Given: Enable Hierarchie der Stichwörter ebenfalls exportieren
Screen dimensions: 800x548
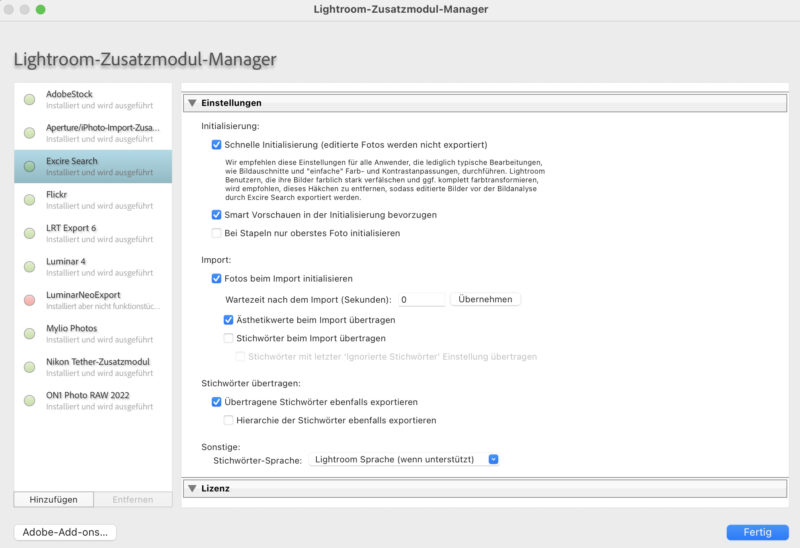Looking at the screenshot, I should 229,420.
